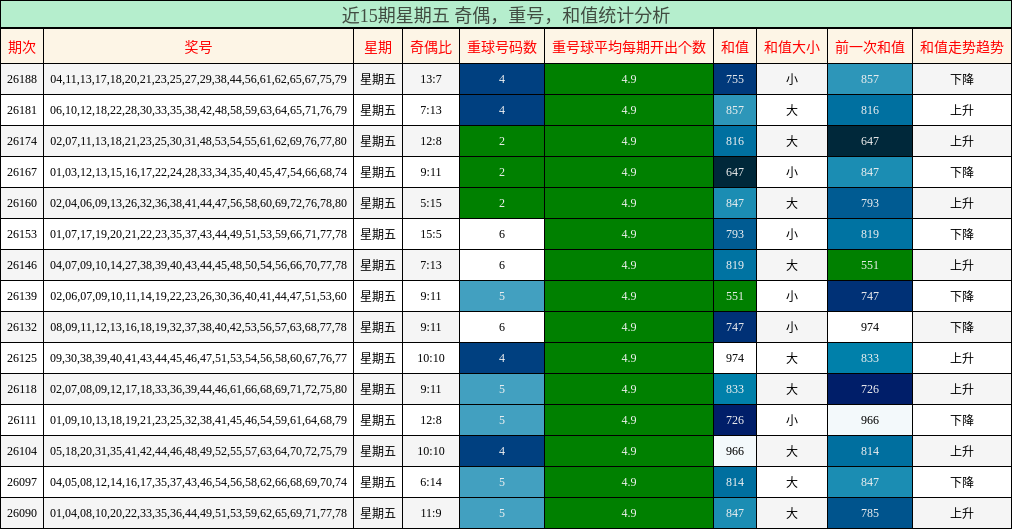
Task: Click the table title 近15期星期五 奇偶，重号，和值统计分析
Action: [506, 15]
